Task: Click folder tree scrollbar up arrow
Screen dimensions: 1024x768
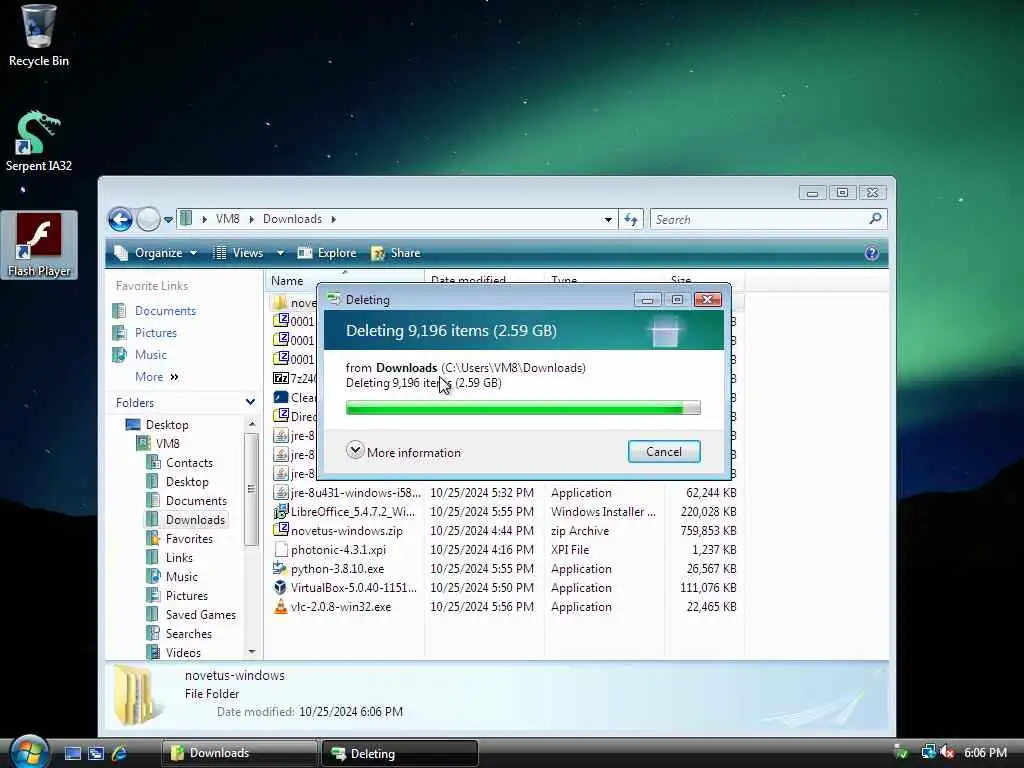Action: pyautogui.click(x=251, y=424)
